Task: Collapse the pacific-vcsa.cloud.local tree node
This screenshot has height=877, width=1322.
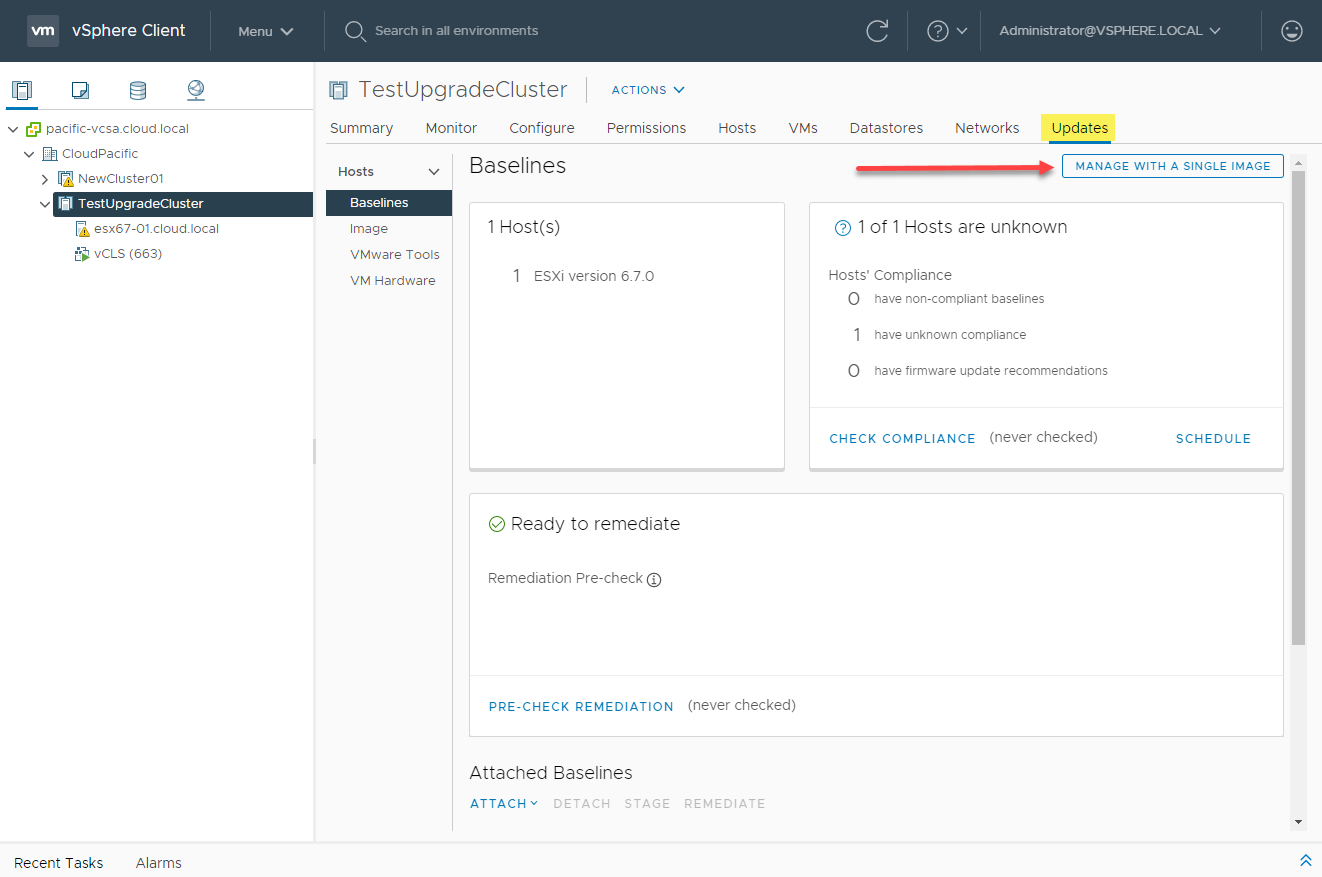Action: coord(13,129)
